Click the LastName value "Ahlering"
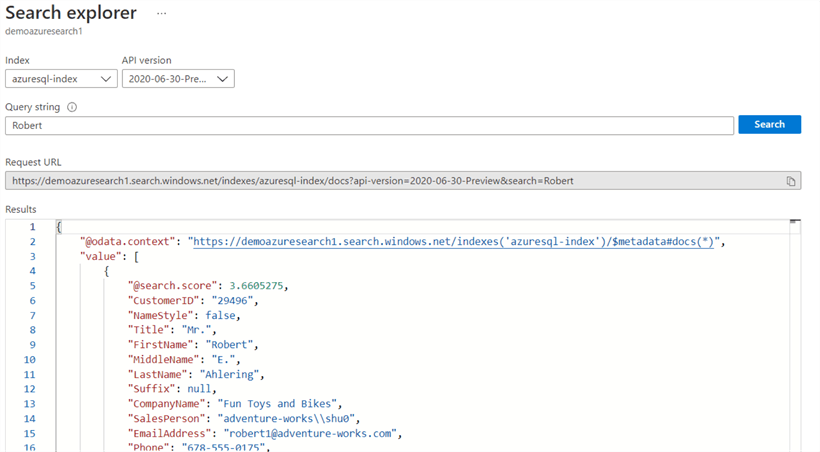Image resolution: width=820 pixels, height=452 pixels. [231, 375]
